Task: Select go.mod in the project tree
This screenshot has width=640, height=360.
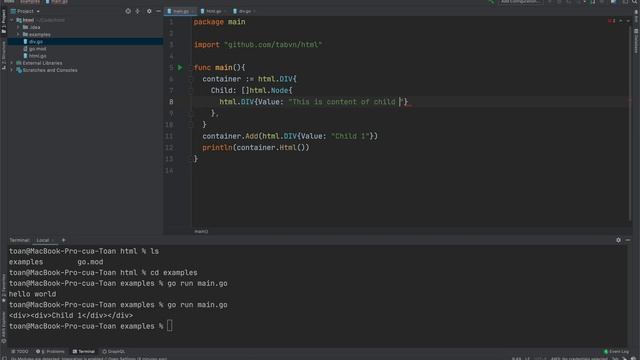Action: [x=37, y=49]
